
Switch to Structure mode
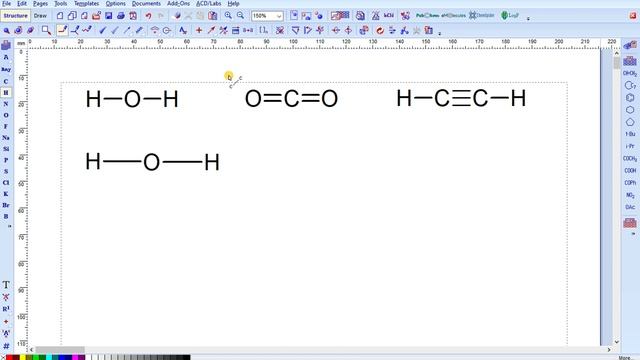tap(16, 16)
